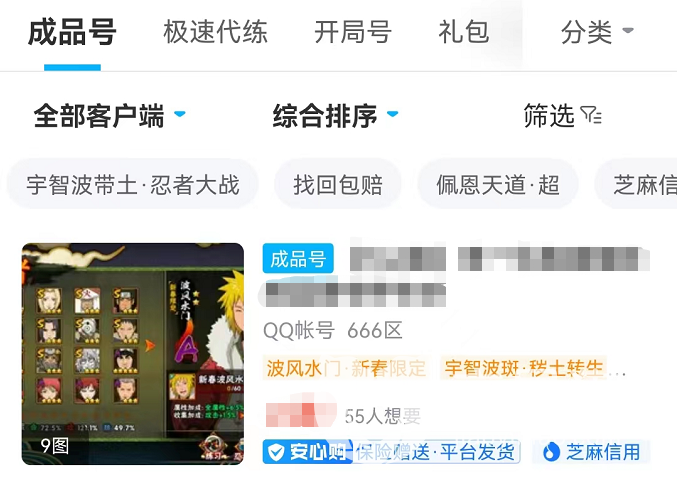Select the partially visible 芝麻信 chip
The image size is (680, 489).
click(x=636, y=185)
